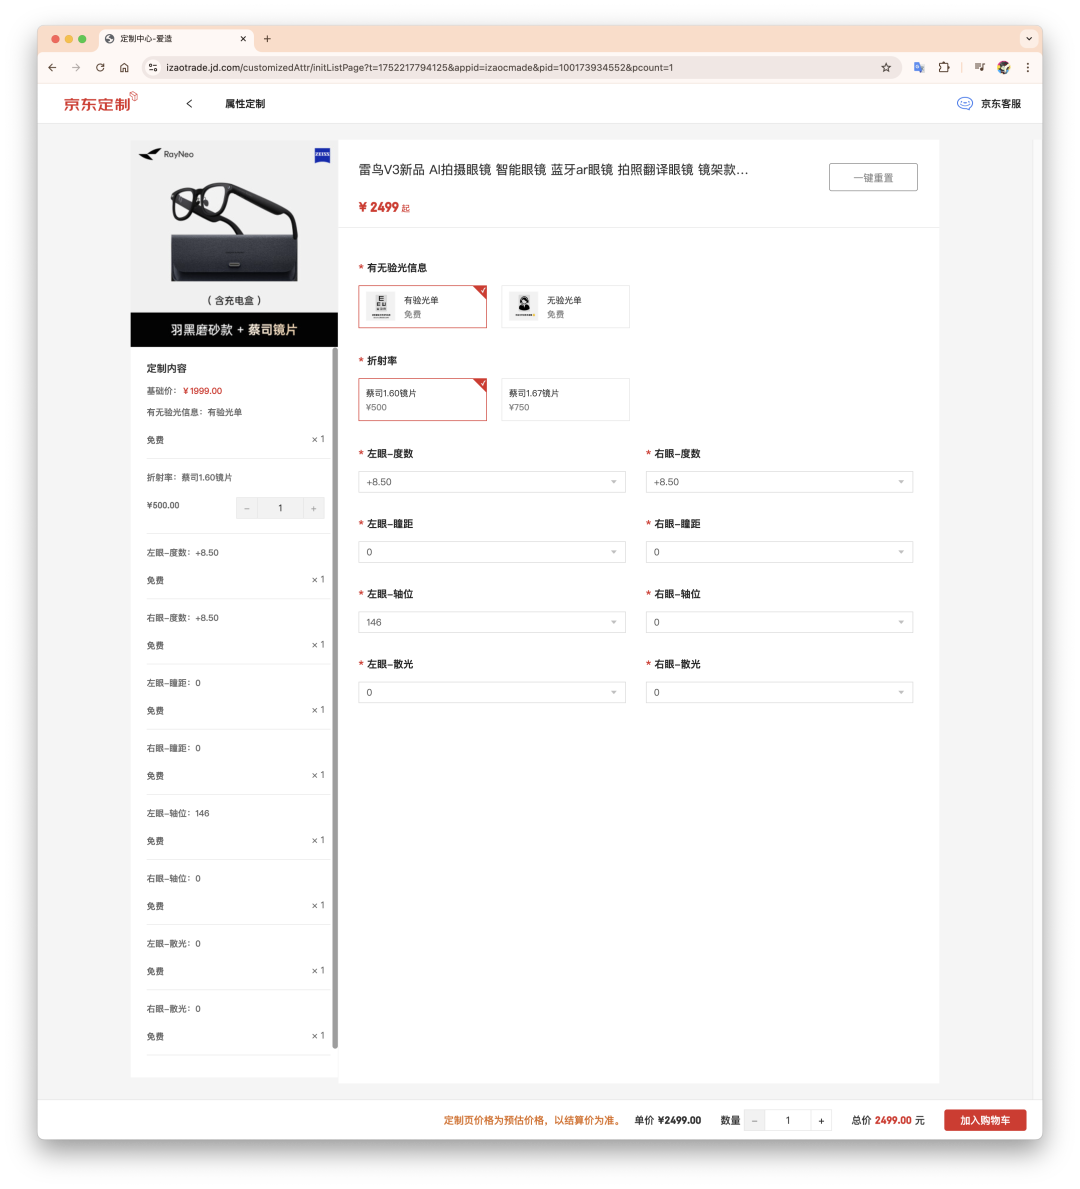Expand the 左眼-轴位 selector
Screen dimensions: 1080x1189
pyautogui.click(x=491, y=621)
